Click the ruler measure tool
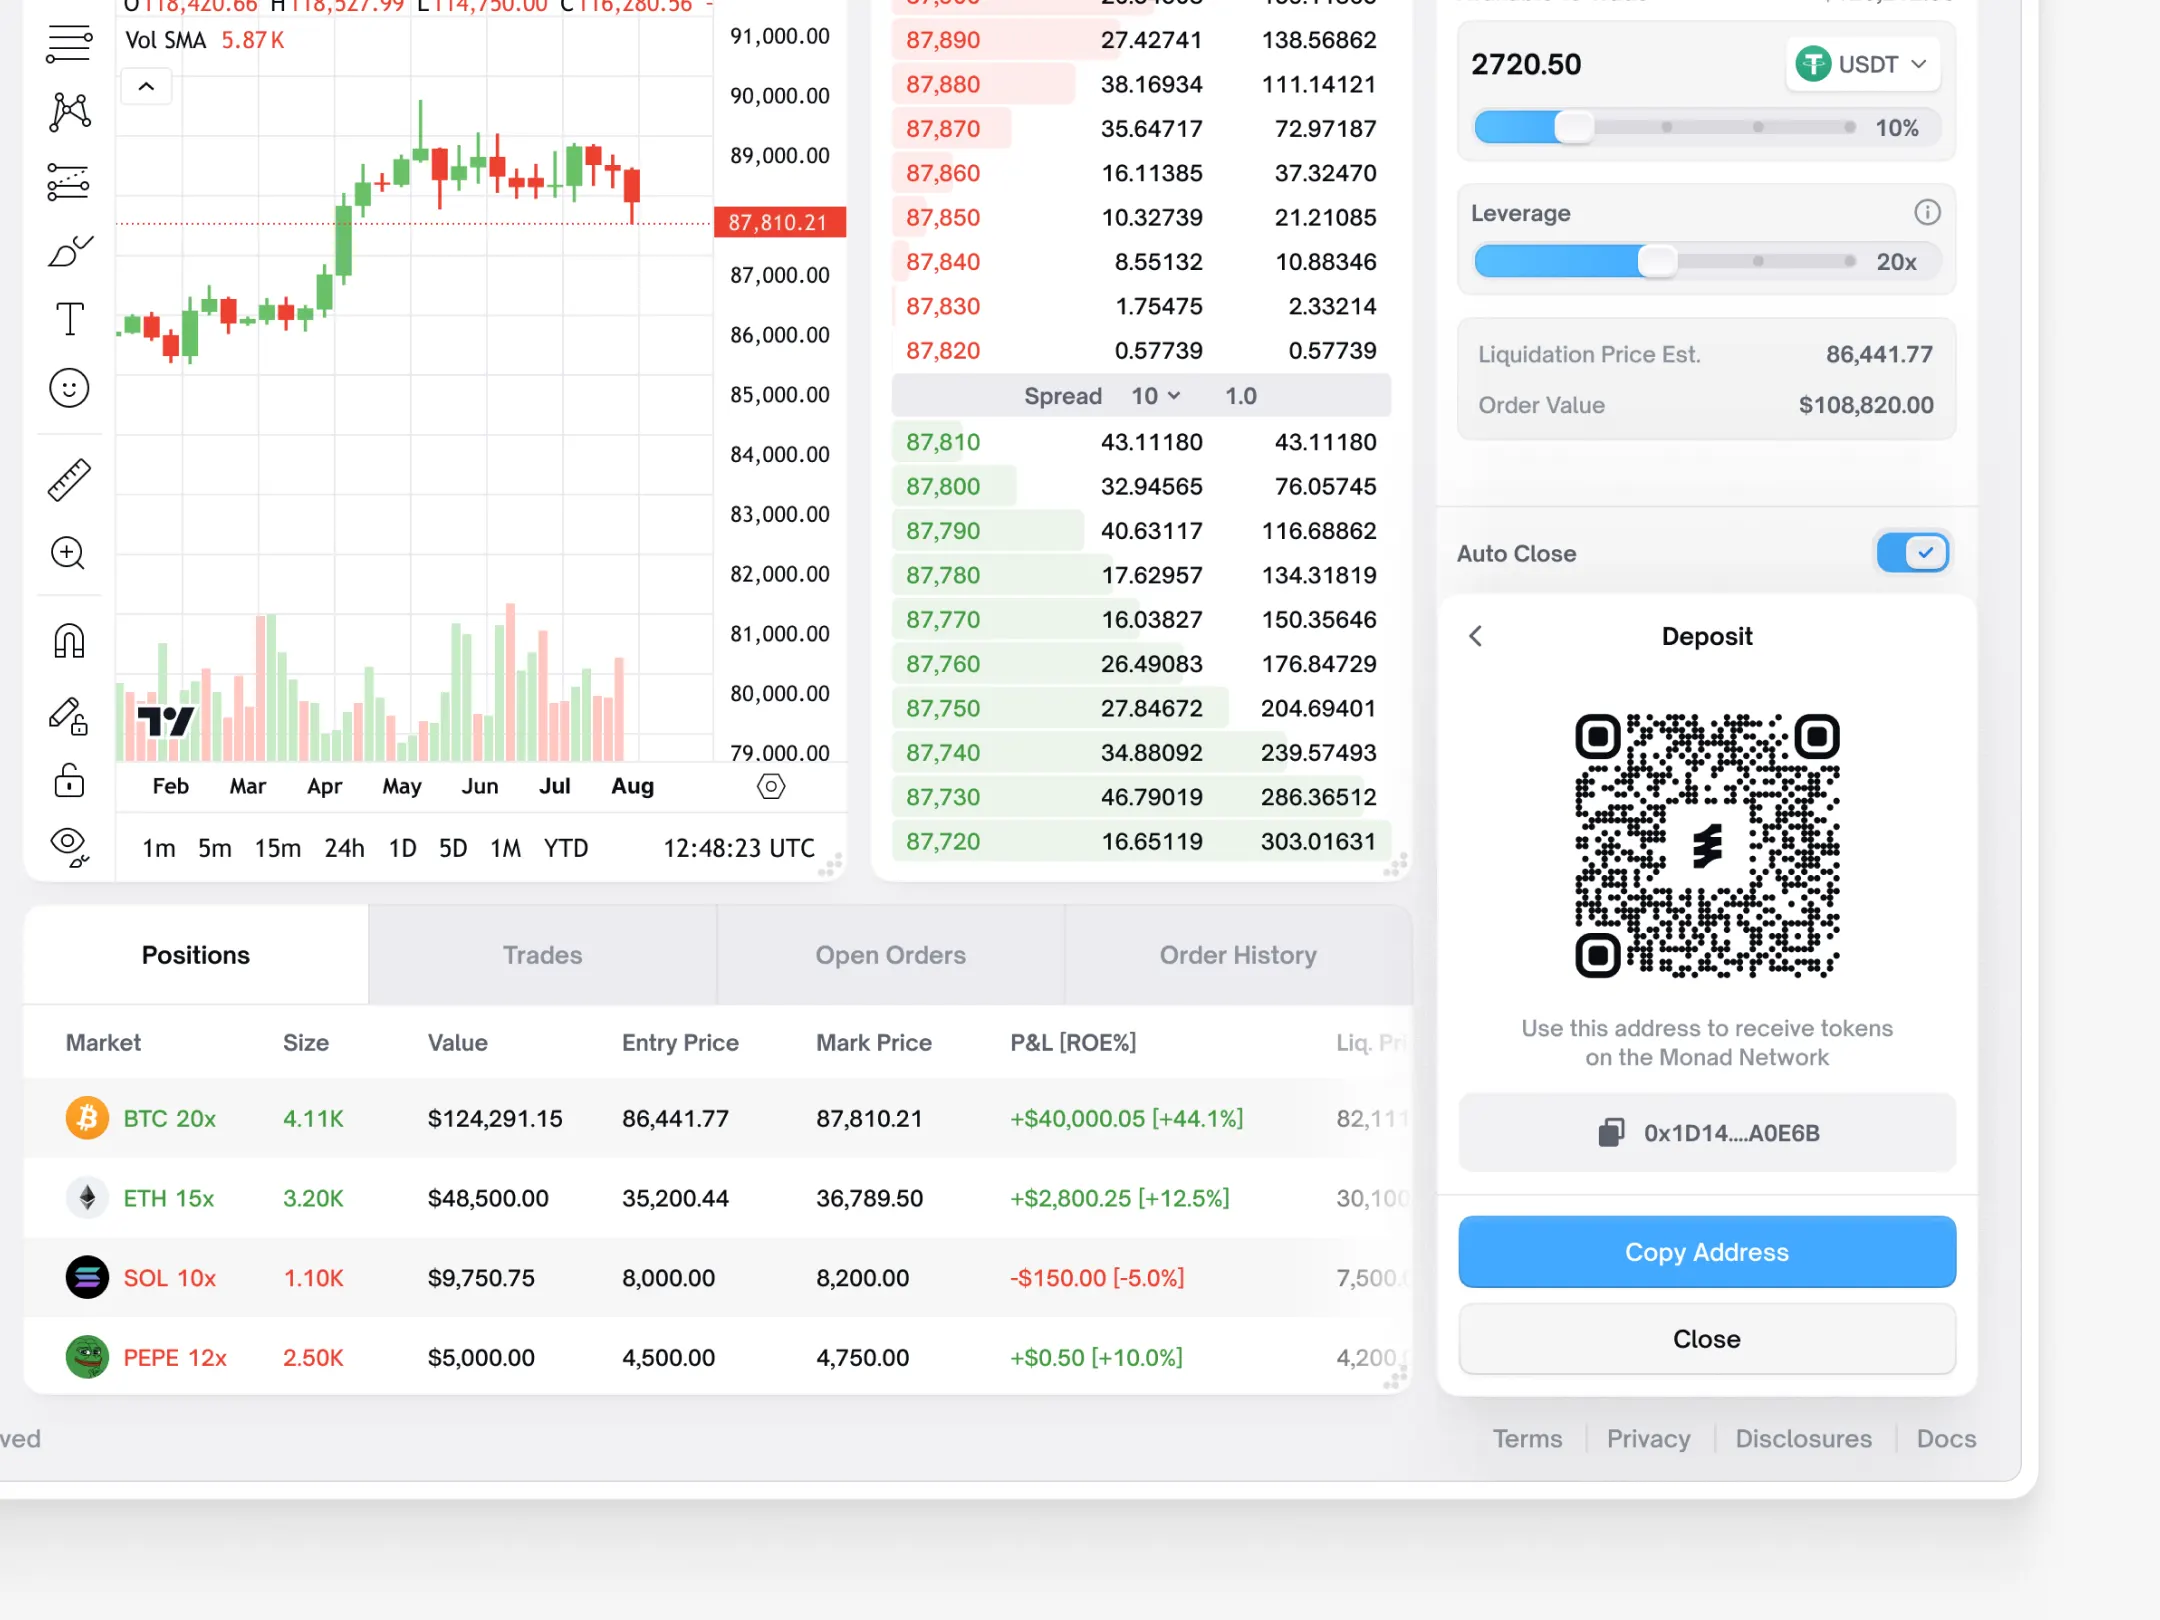2160x1620 pixels. coord(69,480)
